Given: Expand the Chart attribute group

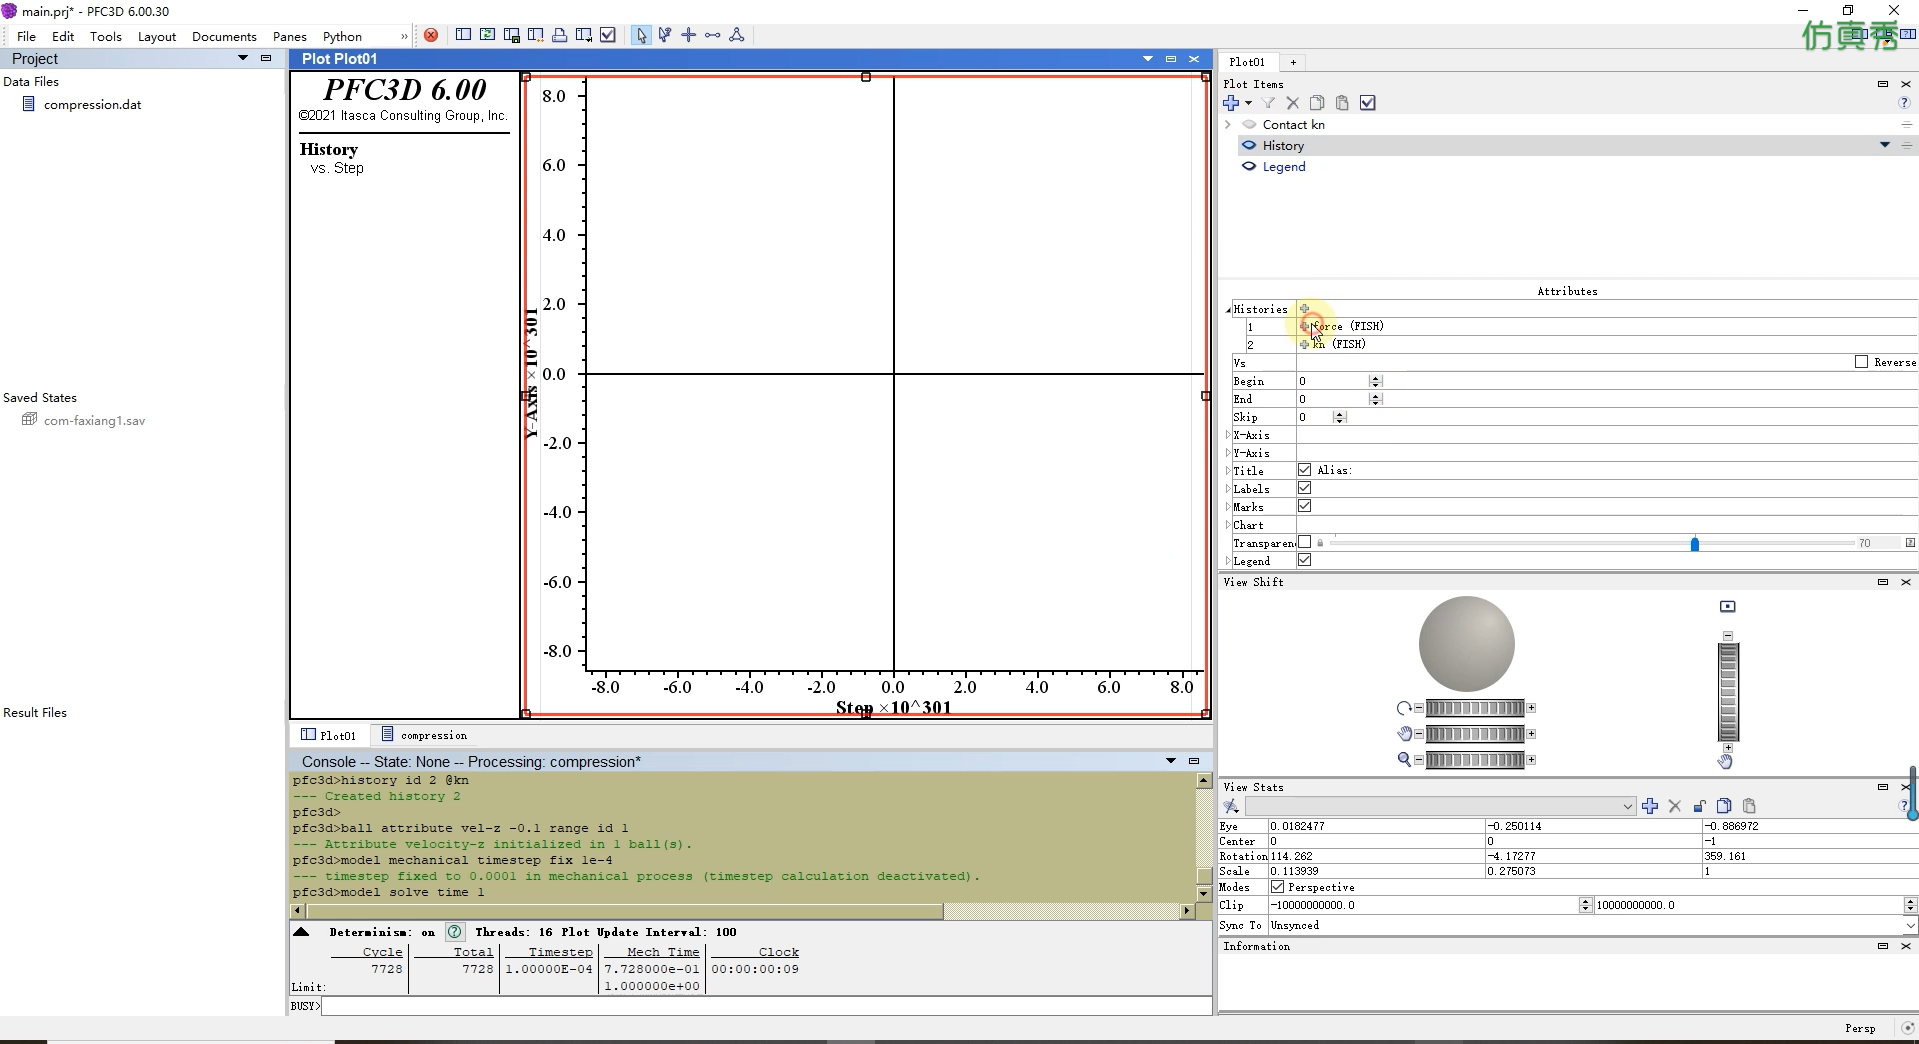Looking at the screenshot, I should 1228,525.
